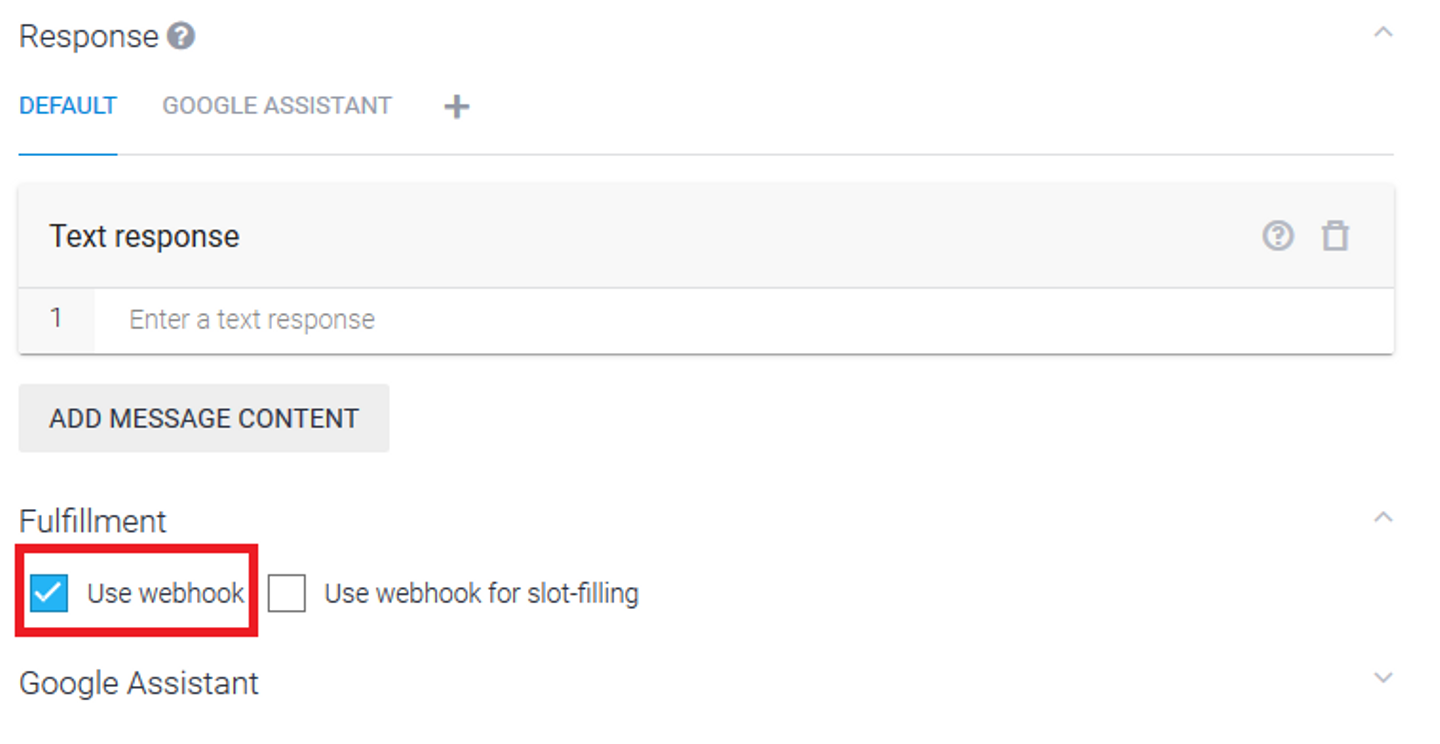This screenshot has width=1440, height=744.
Task: Select row number 1 of Text response
Action: point(57,319)
